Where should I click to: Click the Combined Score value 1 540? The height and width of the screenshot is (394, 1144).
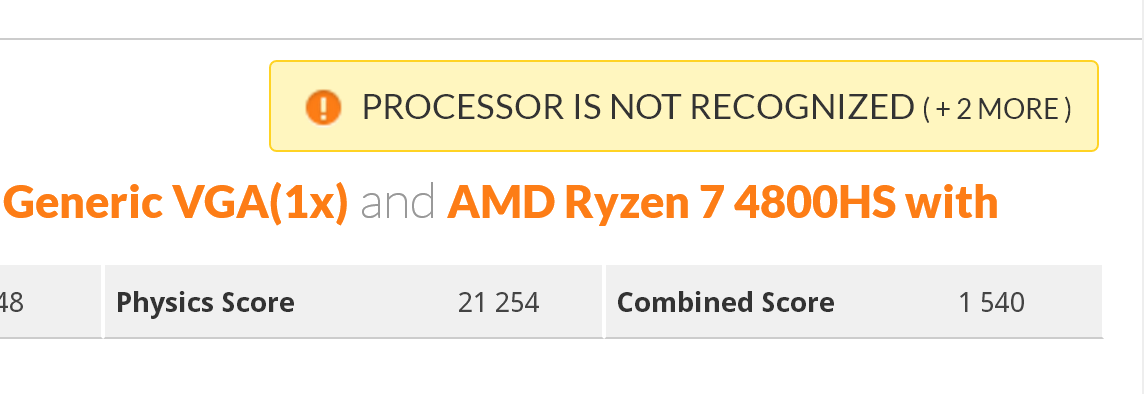[992, 302]
